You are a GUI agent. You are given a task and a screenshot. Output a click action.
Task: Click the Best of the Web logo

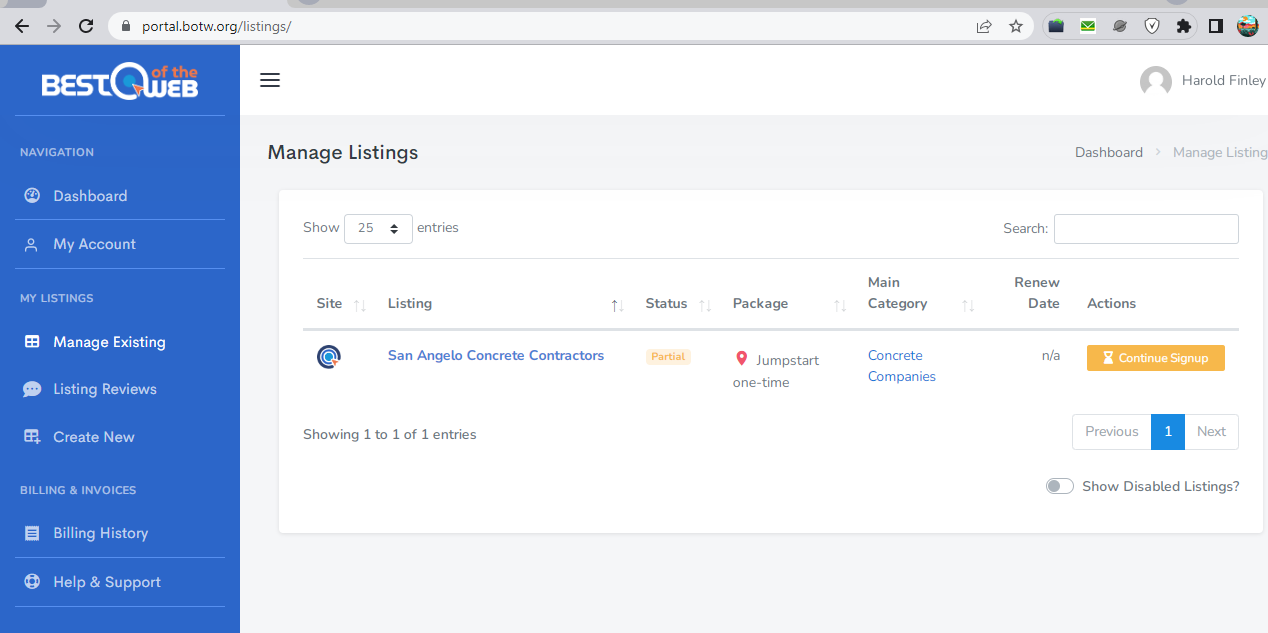click(120, 82)
